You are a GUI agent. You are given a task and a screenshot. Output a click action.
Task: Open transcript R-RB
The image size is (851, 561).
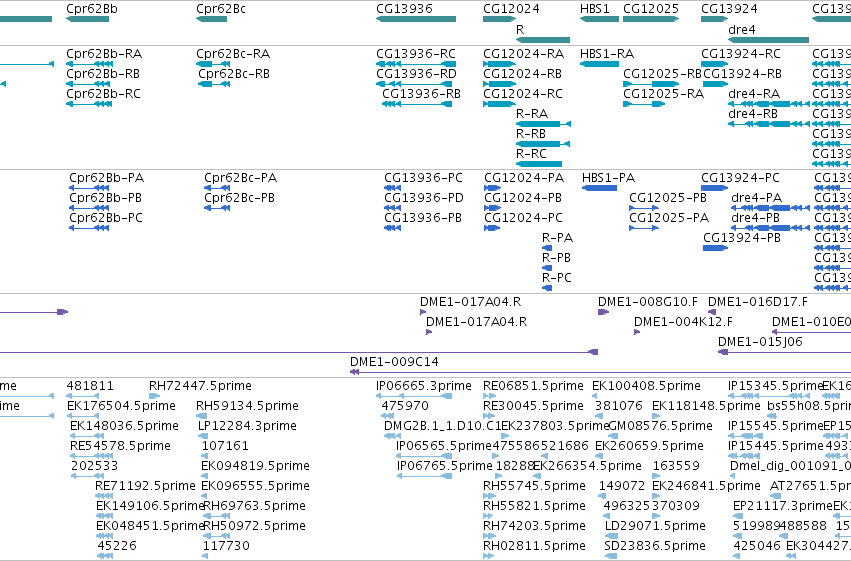(531, 134)
